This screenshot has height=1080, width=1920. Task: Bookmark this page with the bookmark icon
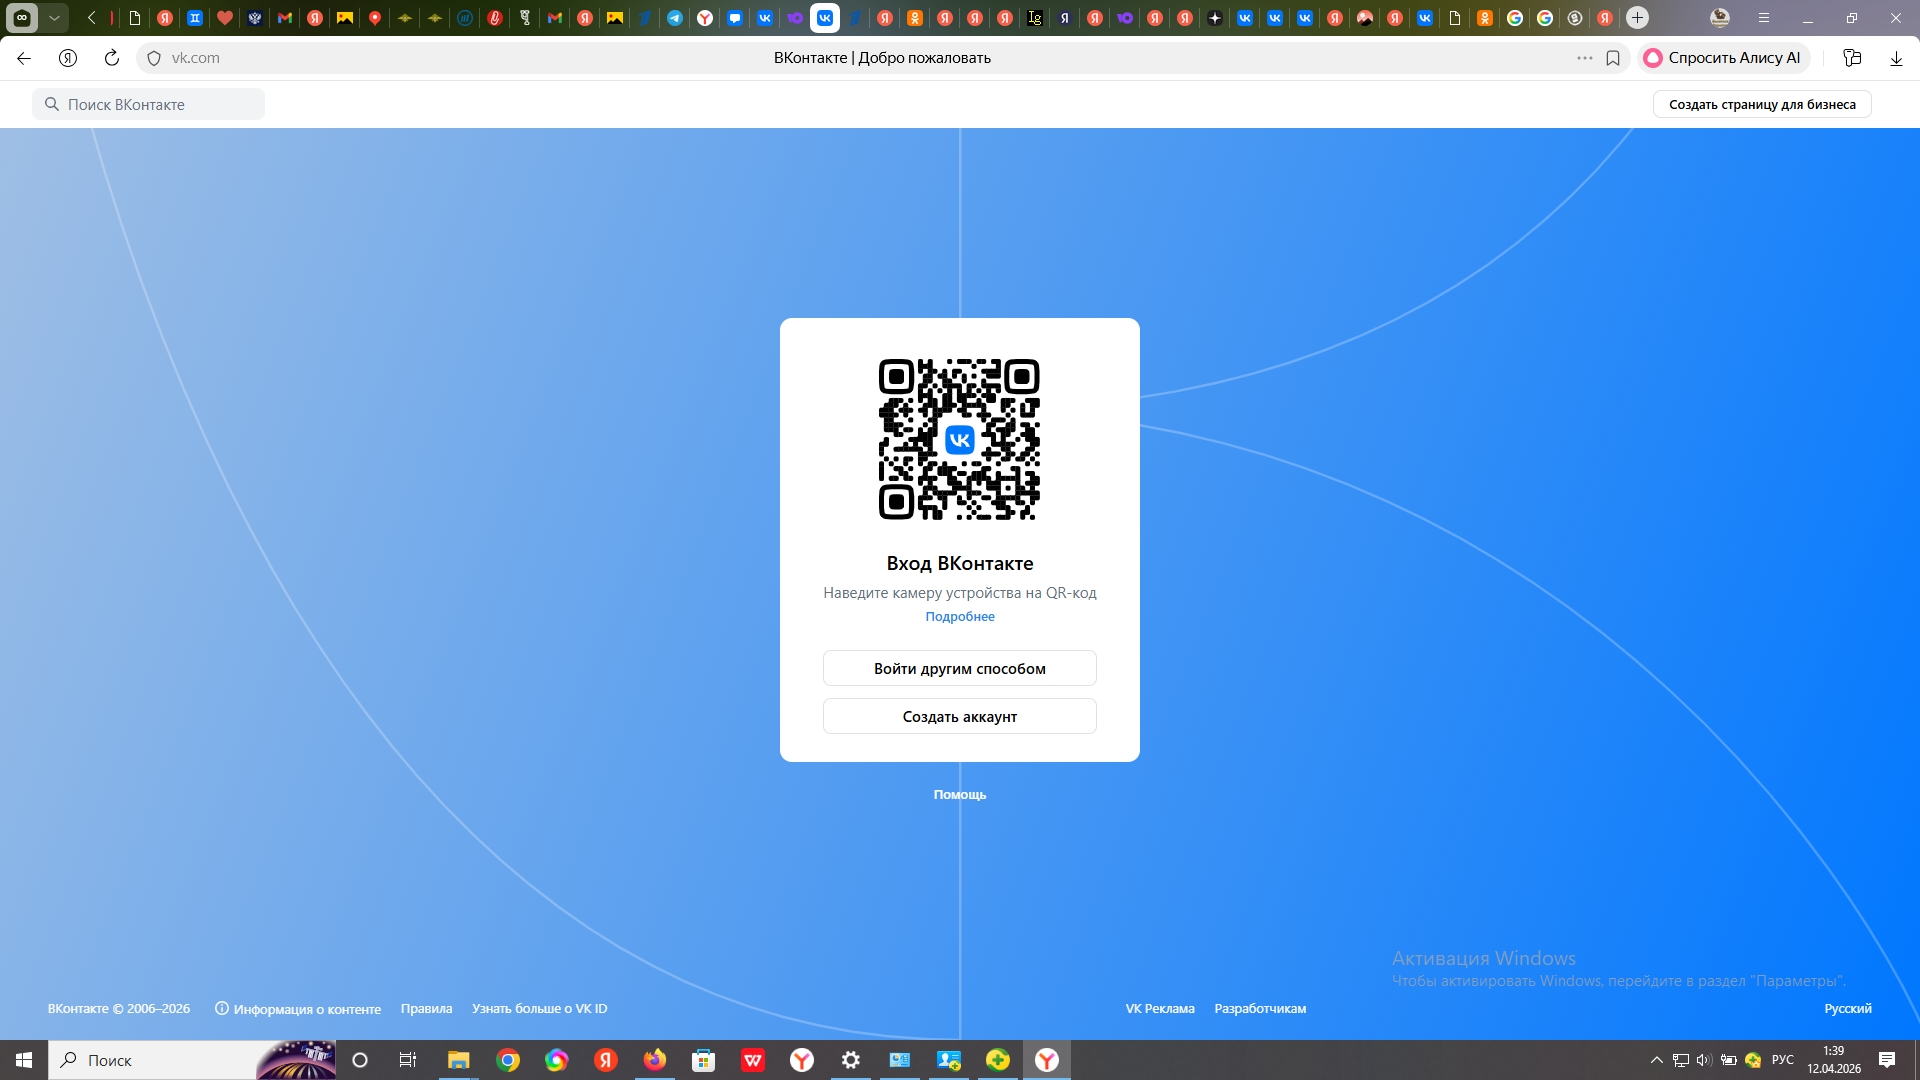point(1613,58)
